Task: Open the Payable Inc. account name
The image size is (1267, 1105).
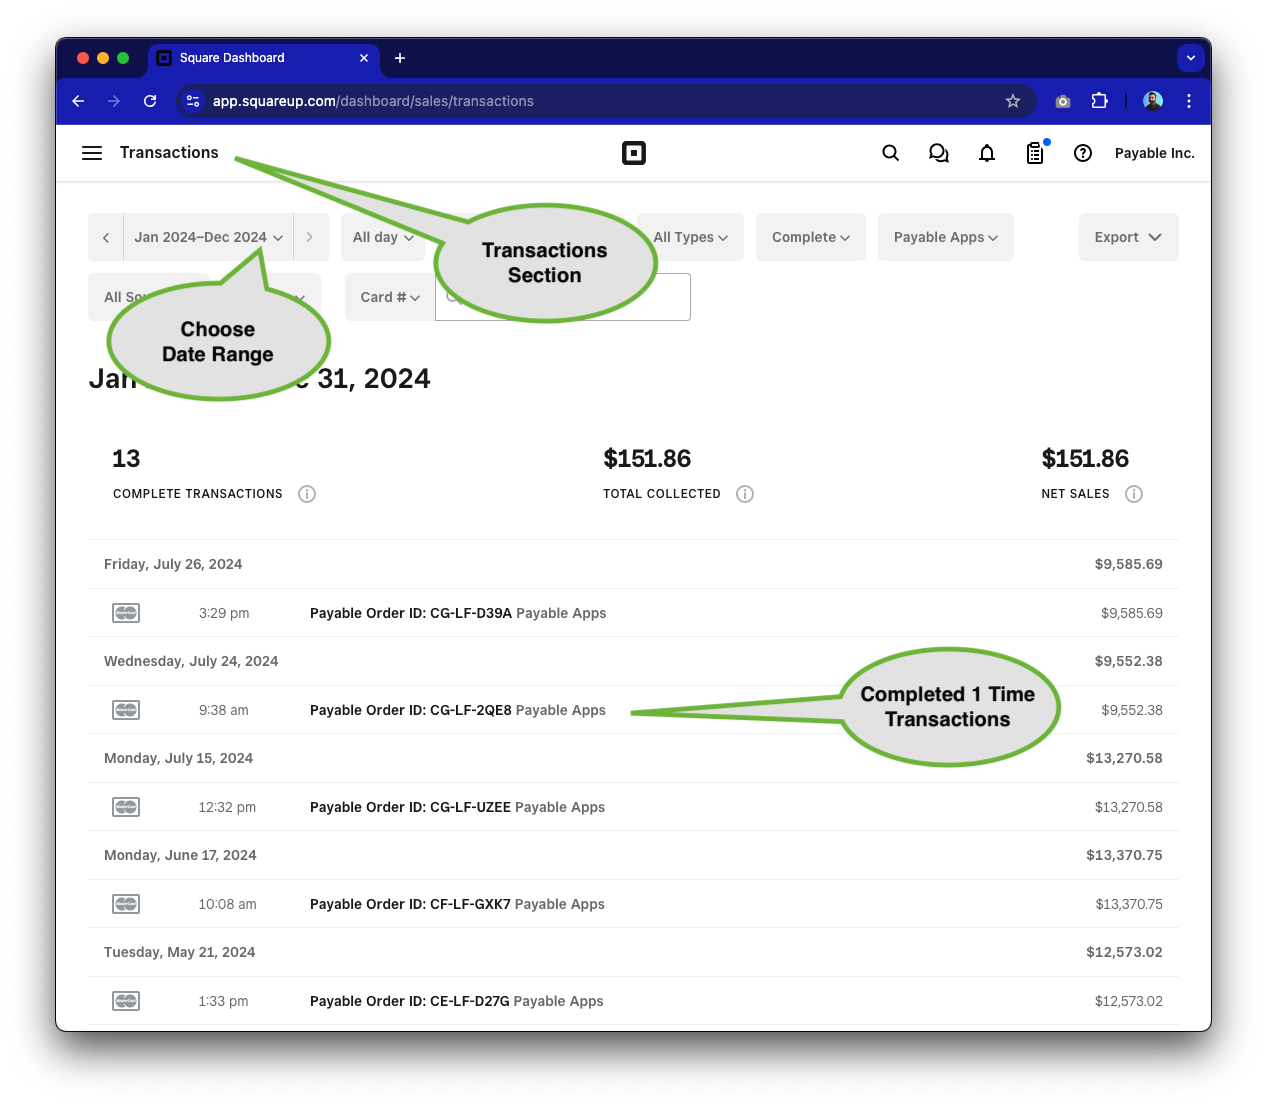Action: tap(1155, 153)
